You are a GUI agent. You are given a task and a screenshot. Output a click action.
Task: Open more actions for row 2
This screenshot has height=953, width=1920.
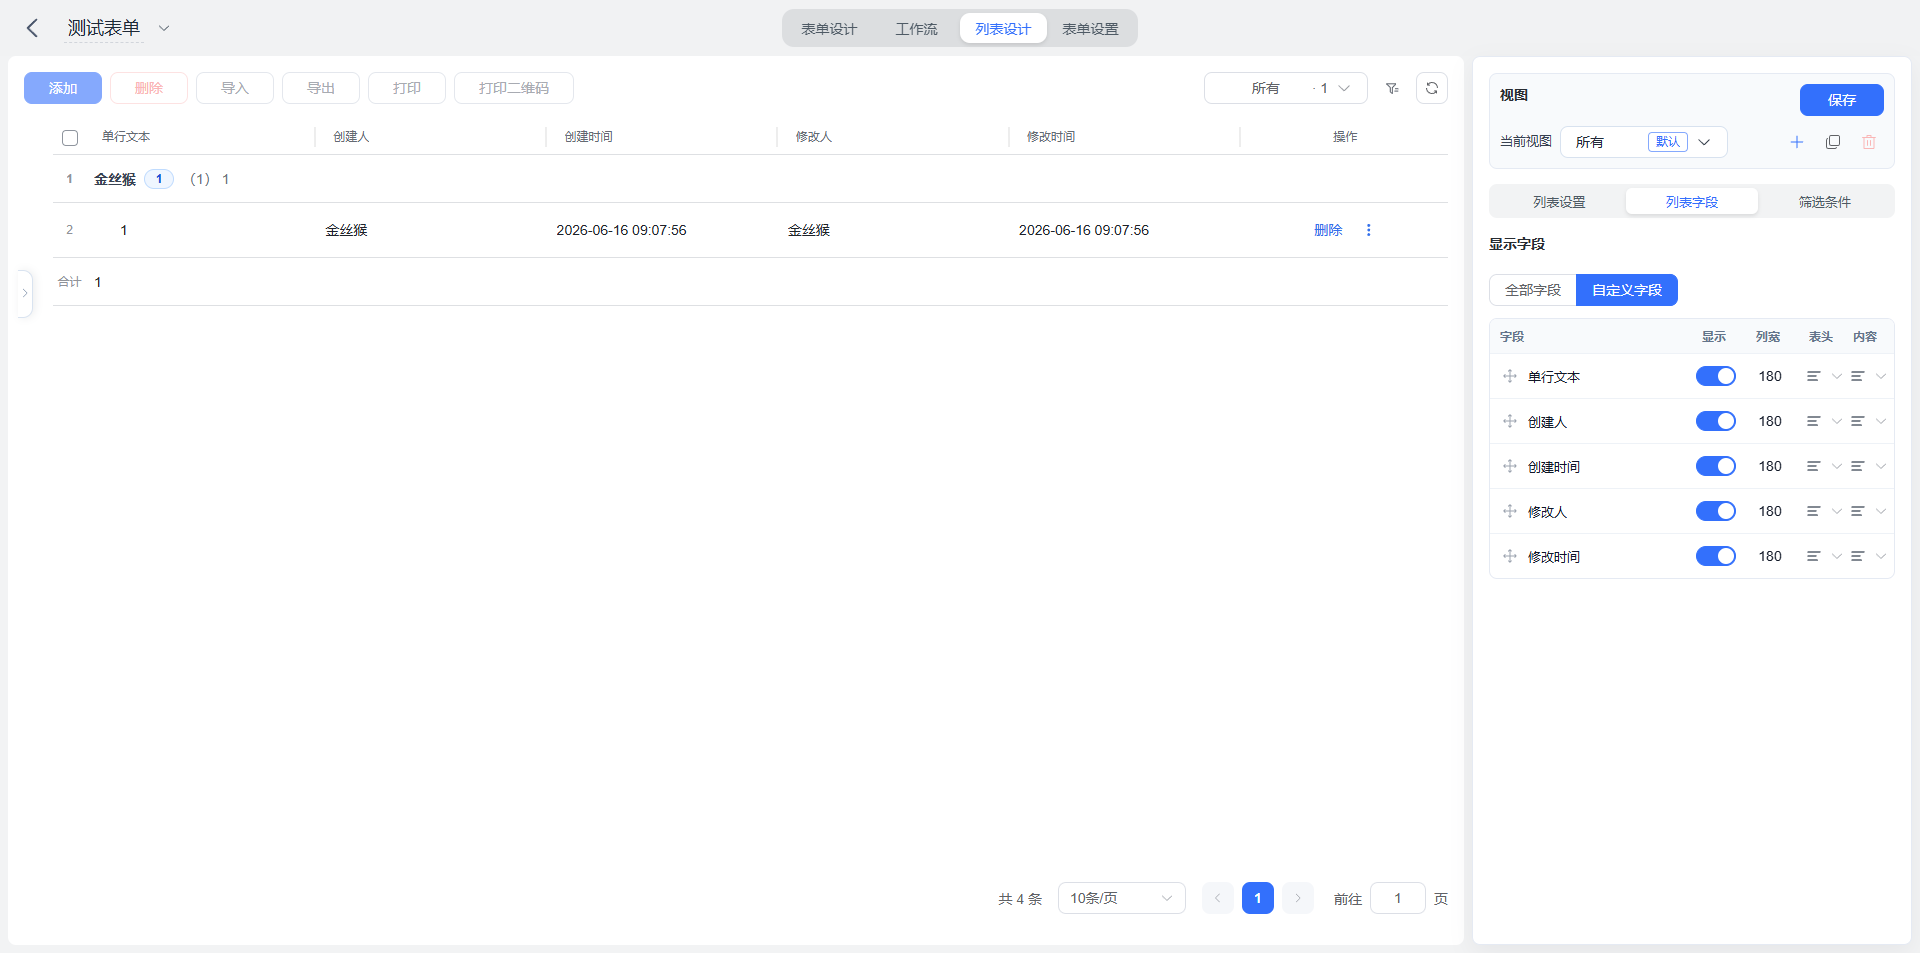tap(1368, 230)
